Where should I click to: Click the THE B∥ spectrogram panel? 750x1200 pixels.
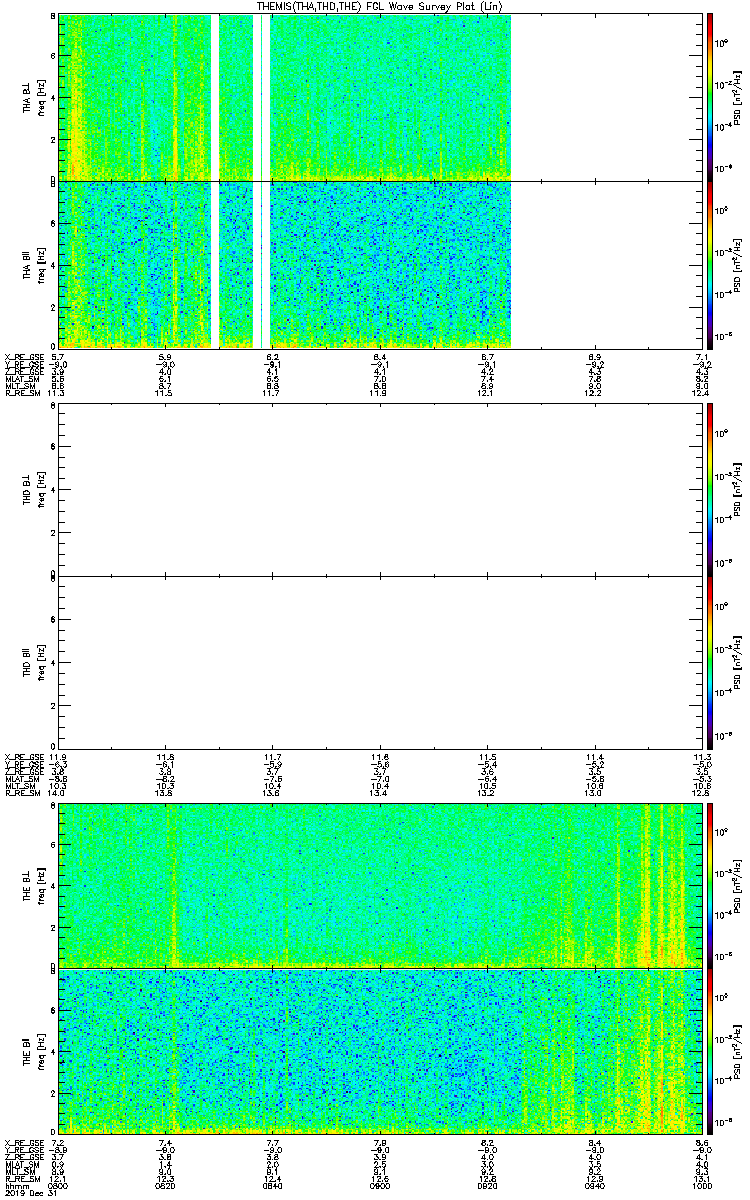click(x=379, y=1052)
